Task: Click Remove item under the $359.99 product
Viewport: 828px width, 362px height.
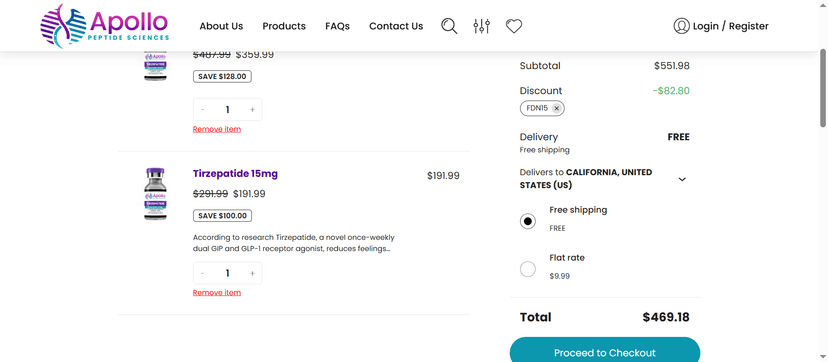Action: click(217, 129)
